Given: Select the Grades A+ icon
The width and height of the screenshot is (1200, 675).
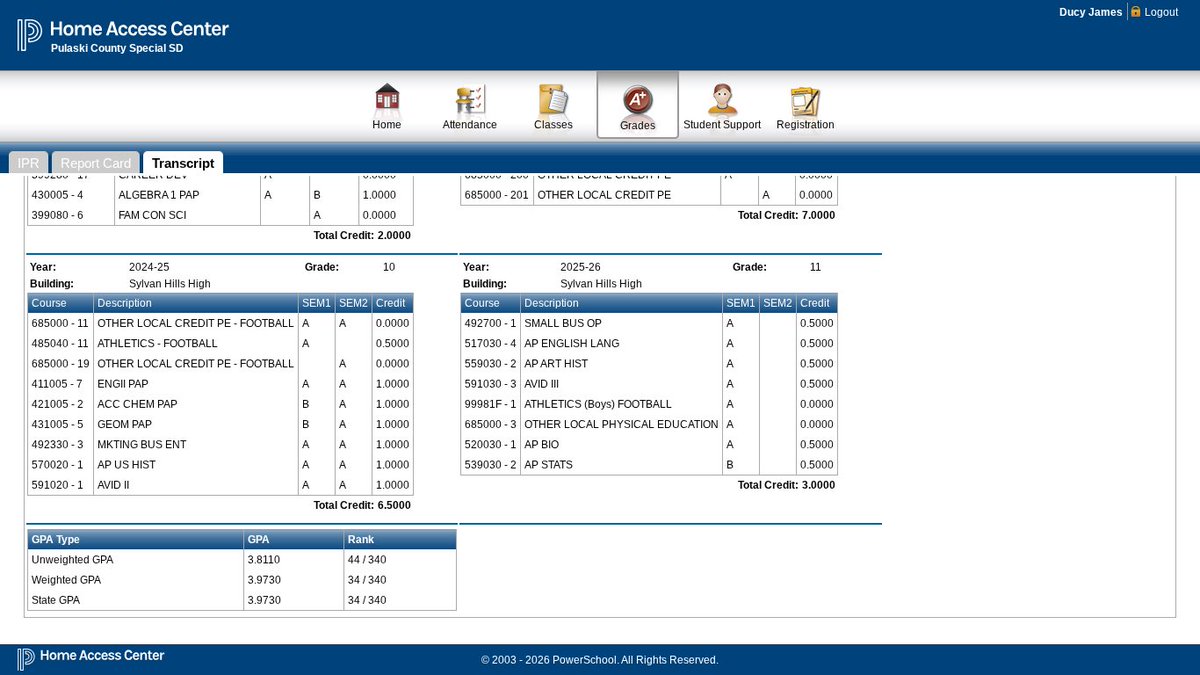Looking at the screenshot, I should 637,100.
